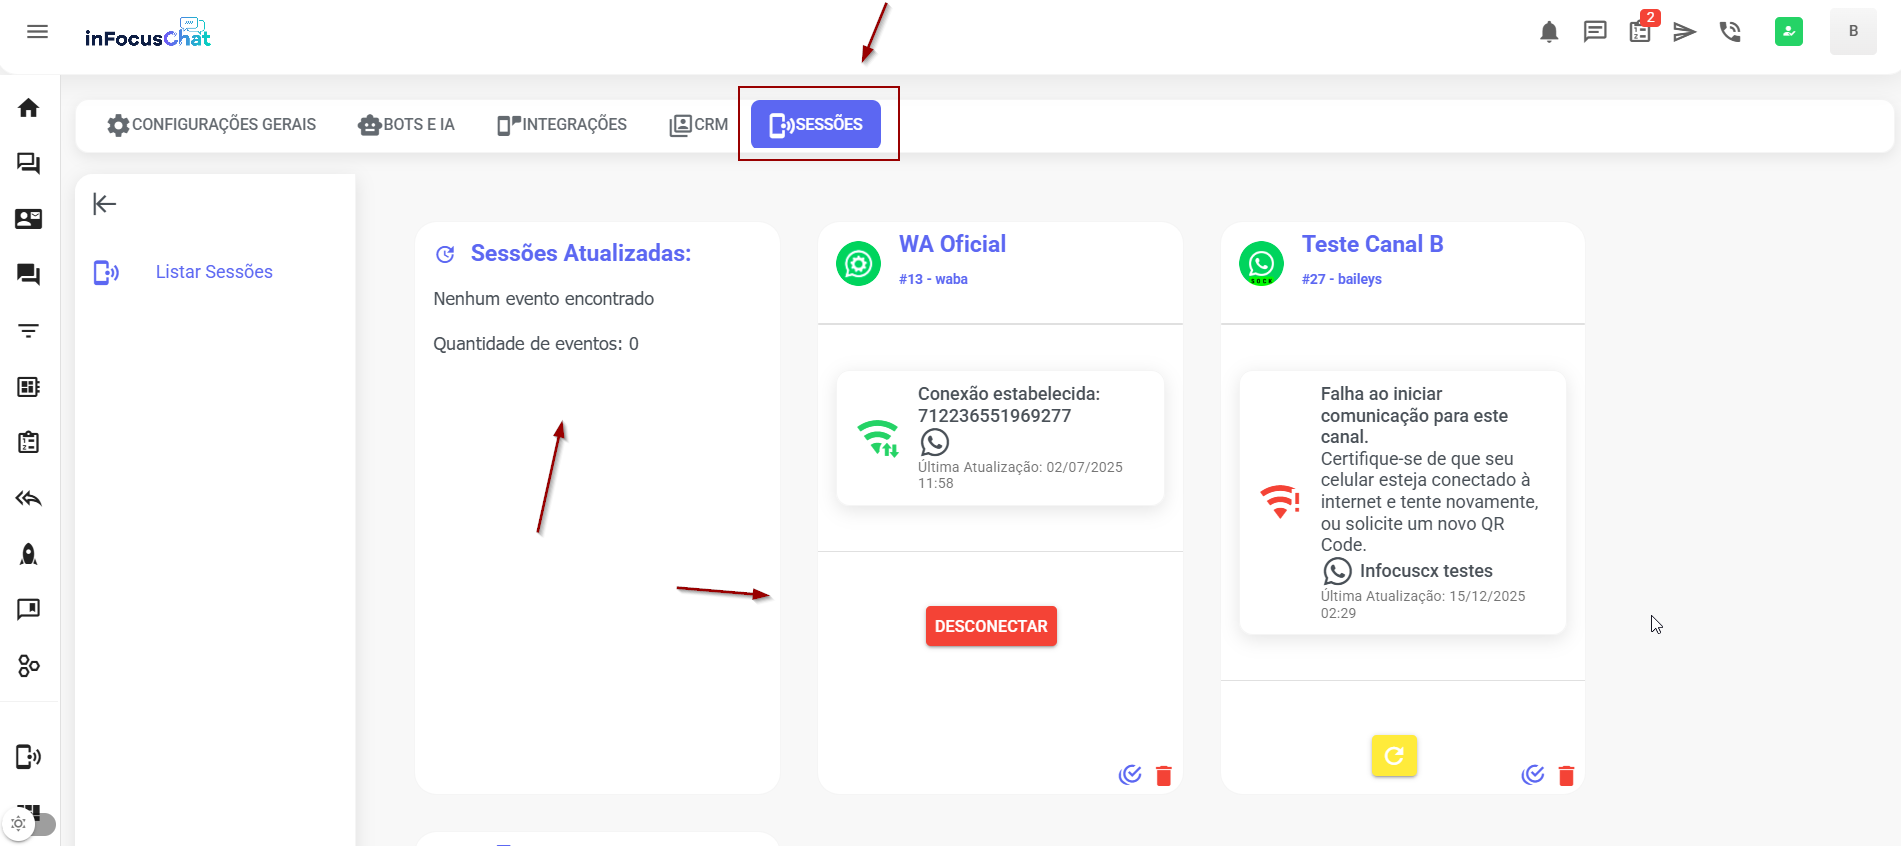The image size is (1901, 846).
Task: Open the user avatar B menu
Action: click(x=1852, y=32)
